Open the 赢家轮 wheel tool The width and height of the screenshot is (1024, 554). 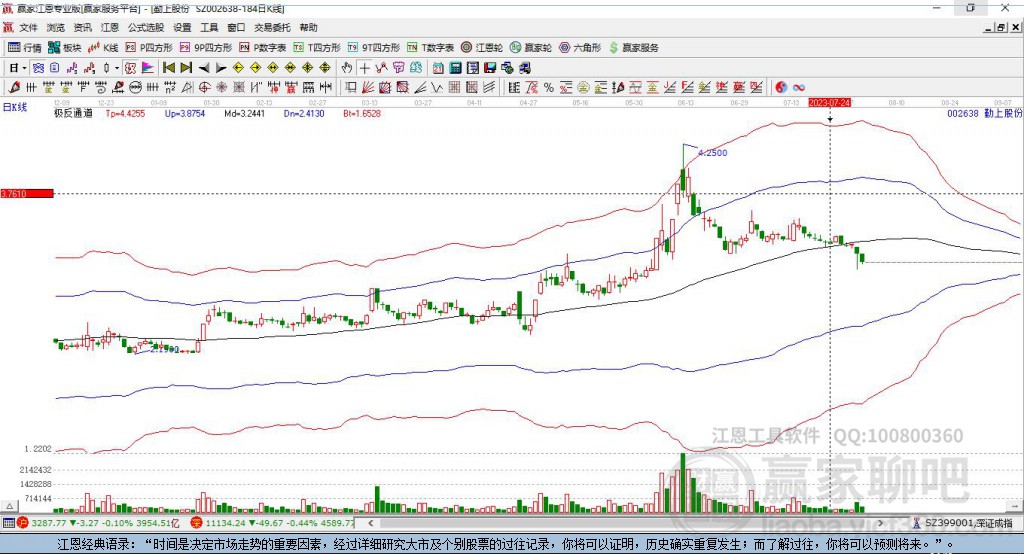531,48
